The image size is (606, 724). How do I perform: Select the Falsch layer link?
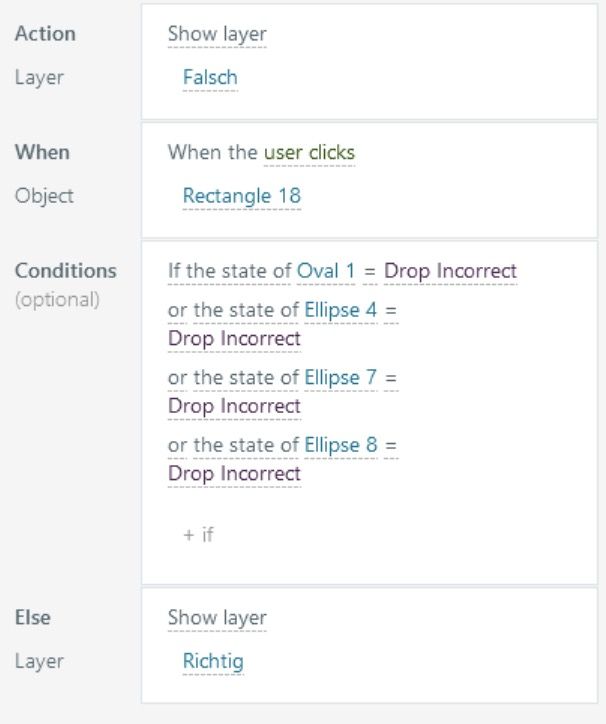pos(210,77)
